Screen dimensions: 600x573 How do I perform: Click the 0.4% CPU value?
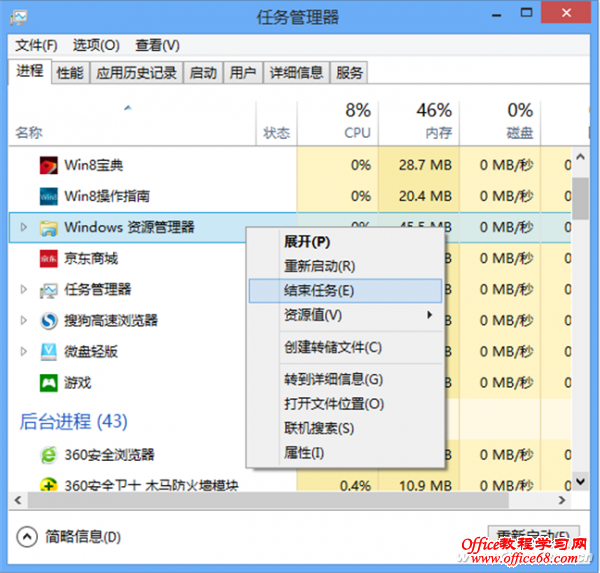pos(355,485)
